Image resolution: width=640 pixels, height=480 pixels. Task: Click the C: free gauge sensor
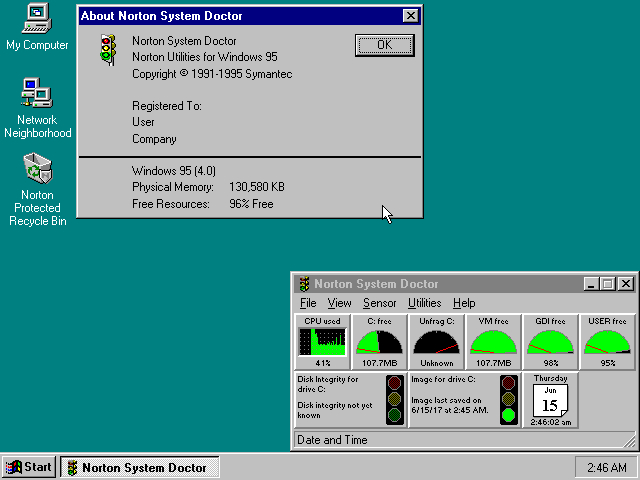(x=380, y=342)
